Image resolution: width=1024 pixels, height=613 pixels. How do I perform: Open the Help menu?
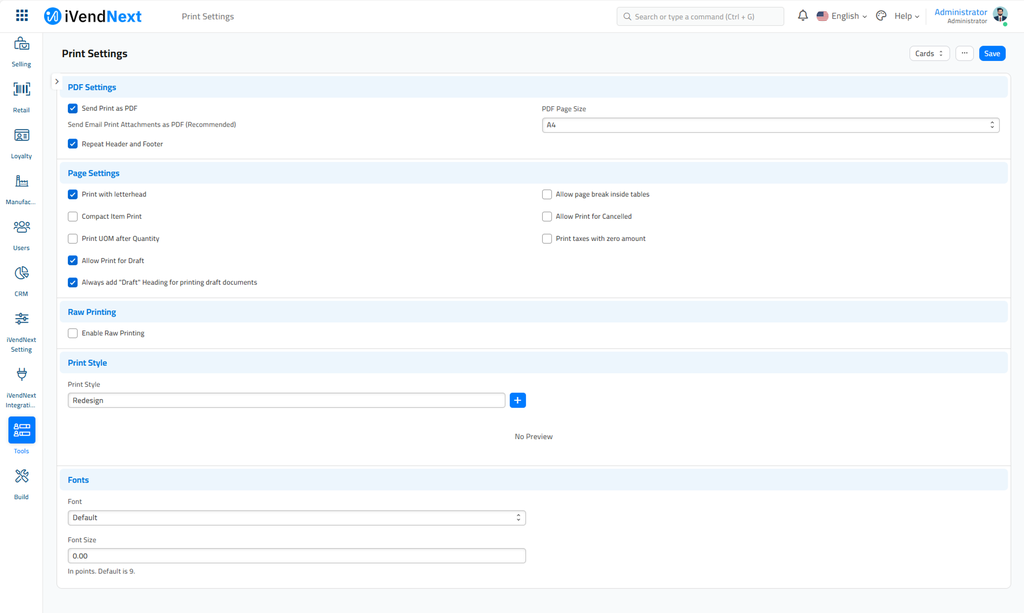coord(904,16)
